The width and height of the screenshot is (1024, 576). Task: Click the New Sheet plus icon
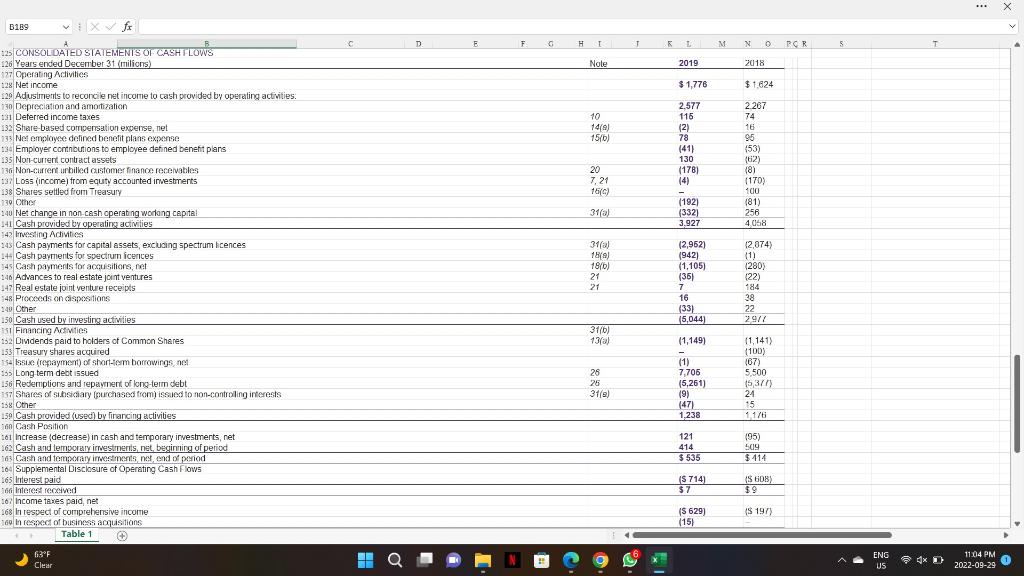[120, 534]
